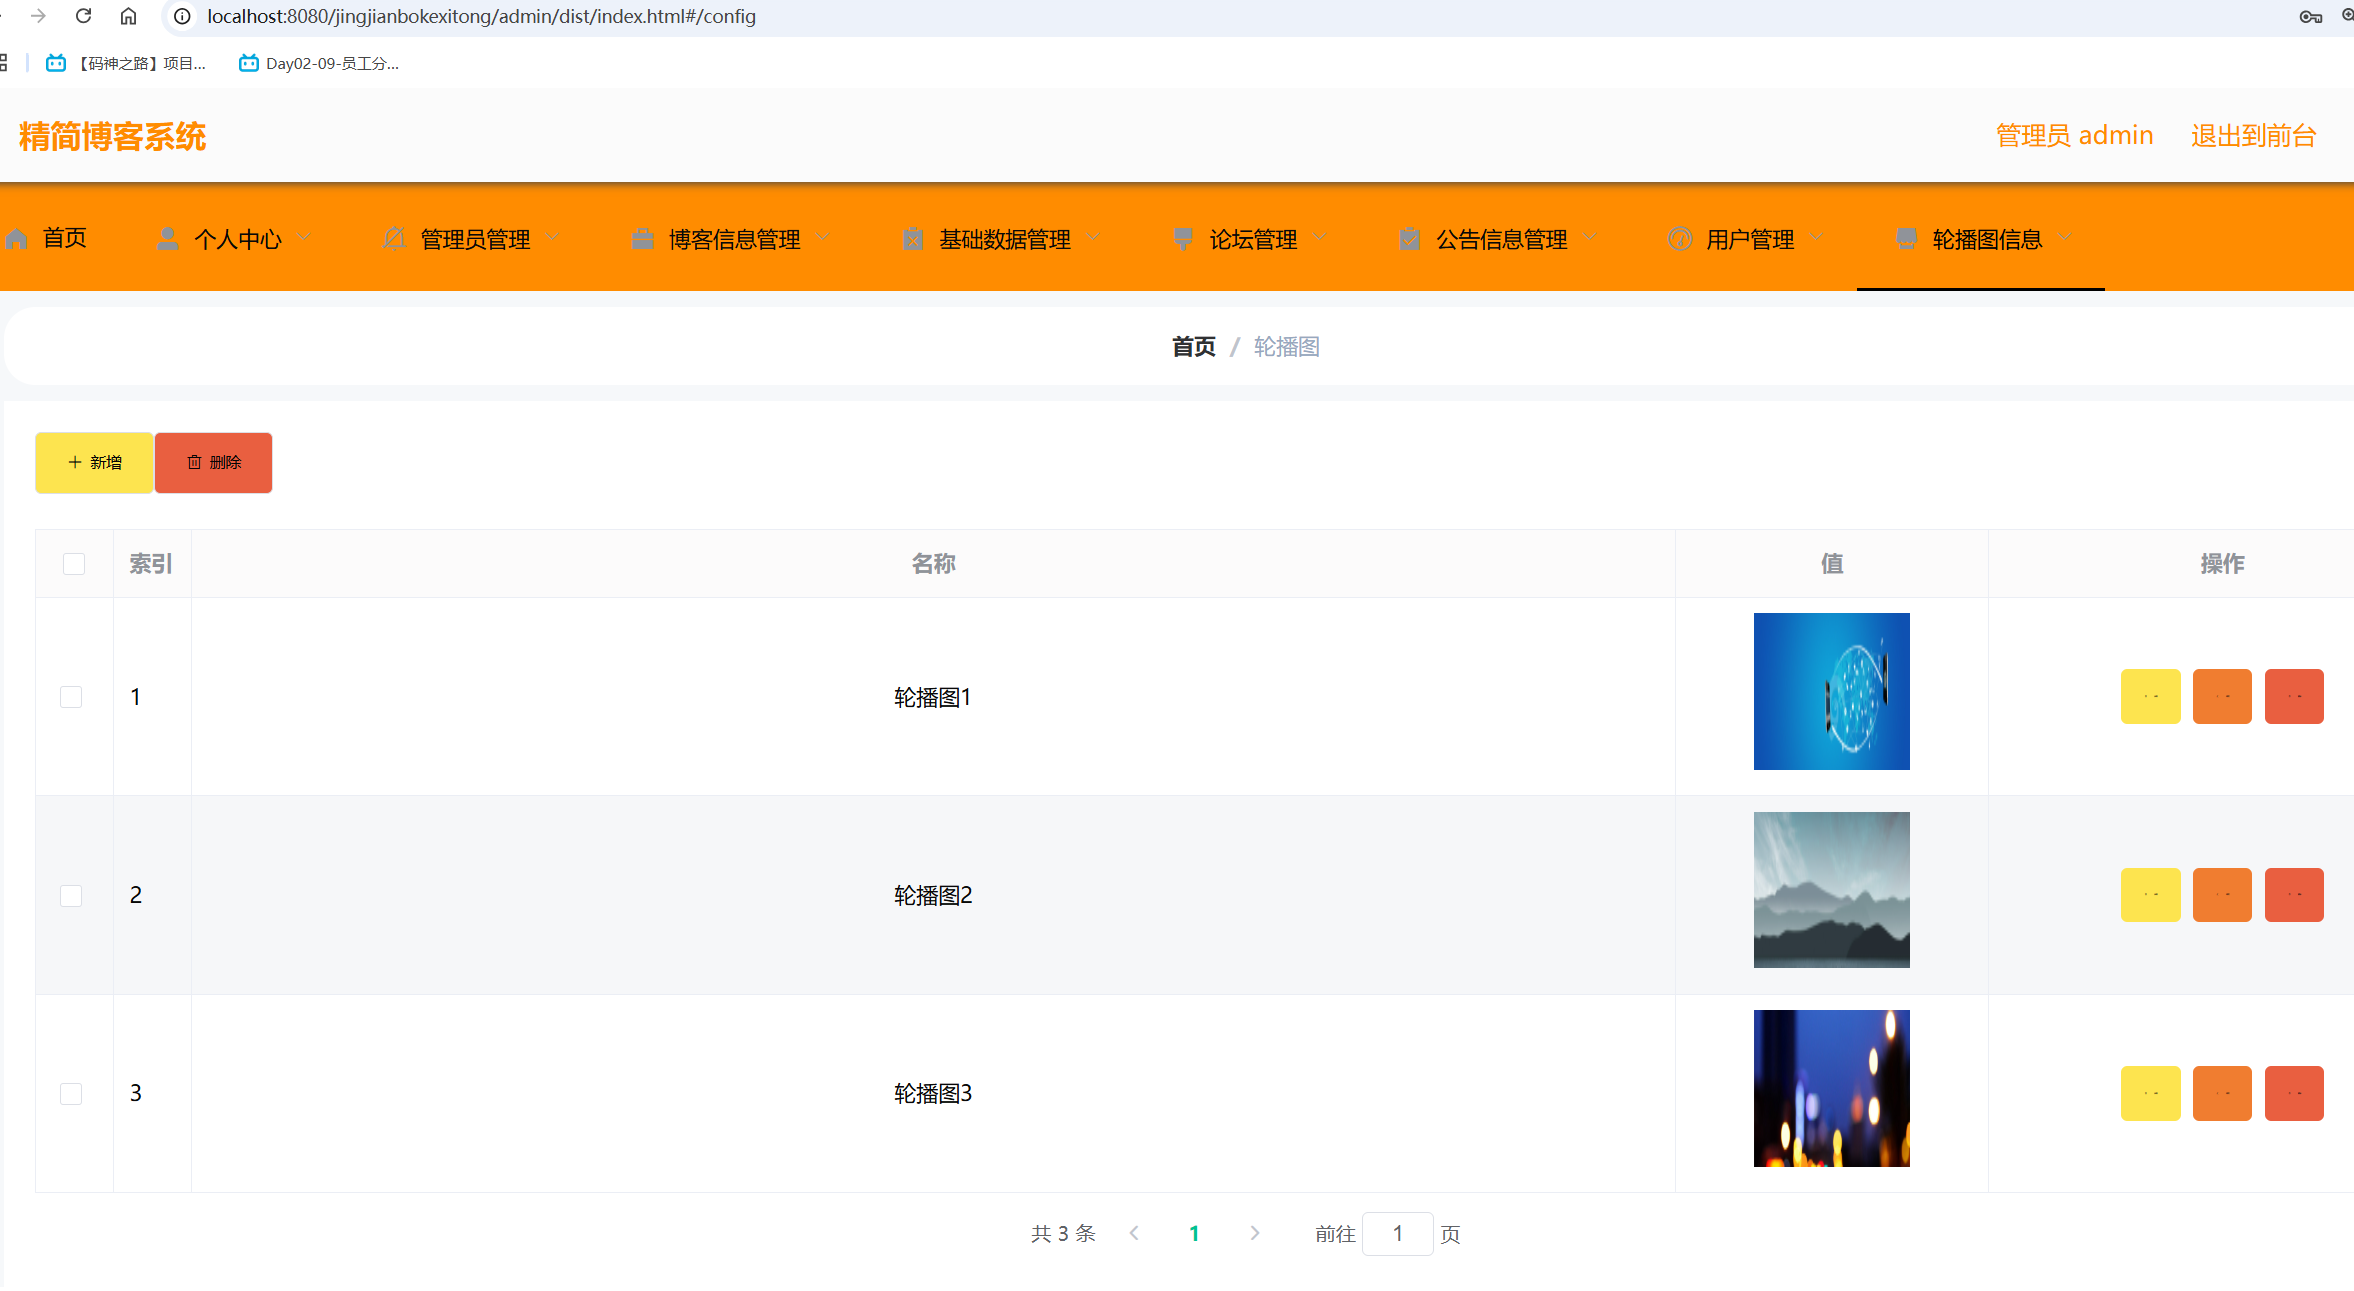
Task: Click yellow action button in 轮播图2 row
Action: [x=2150, y=894]
